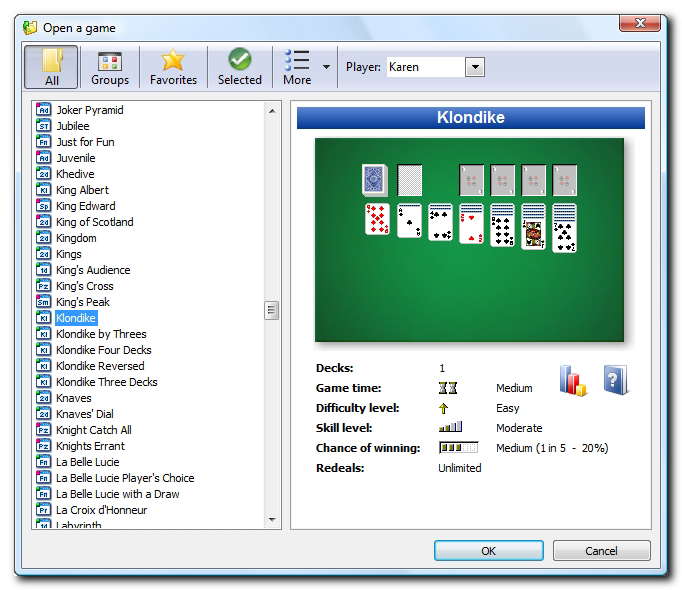The image size is (682, 590).
Task: Open the Groups view
Action: click(110, 67)
